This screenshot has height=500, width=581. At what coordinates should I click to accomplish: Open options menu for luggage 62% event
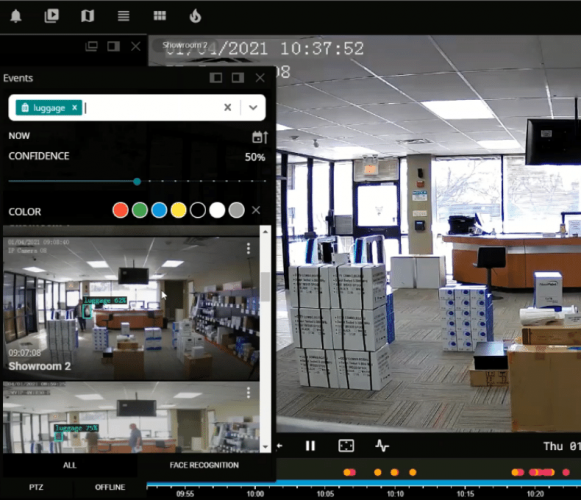[248, 248]
